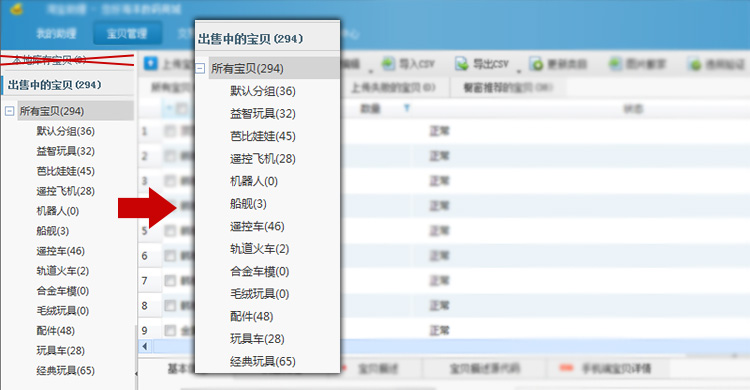This screenshot has width=750, height=390.
Task: Click the left scroll arrow of horizontal scrollbar
Action: coord(145,346)
